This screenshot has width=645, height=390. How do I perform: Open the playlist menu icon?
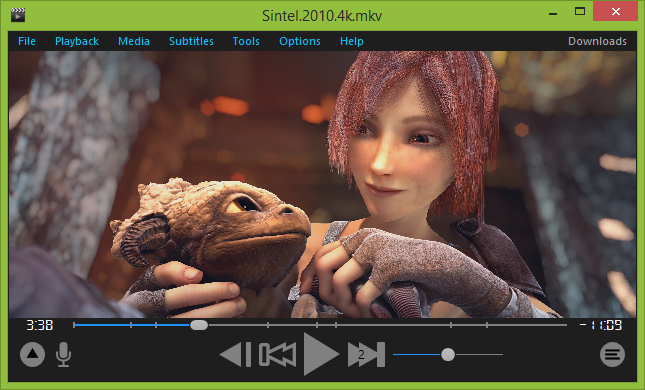612,354
